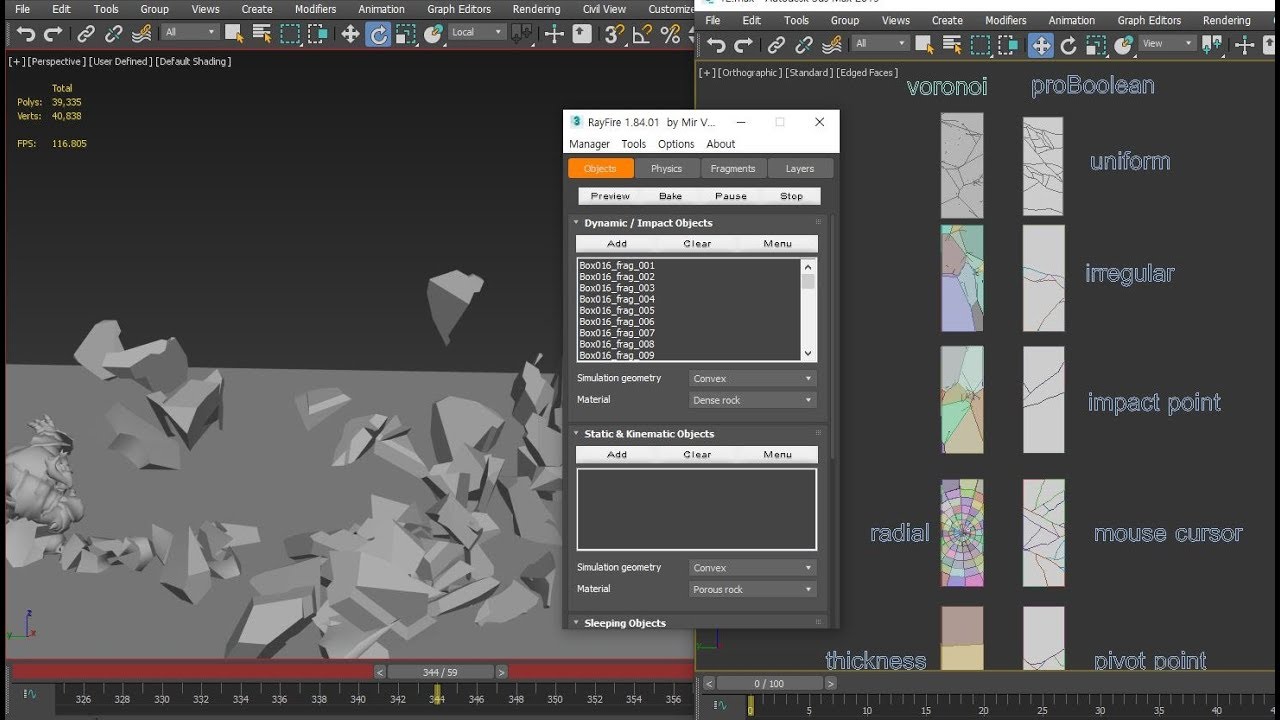The height and width of the screenshot is (720, 1280).
Task: Click vertical scrollbar of Dynamic objects list
Action: click(x=808, y=309)
